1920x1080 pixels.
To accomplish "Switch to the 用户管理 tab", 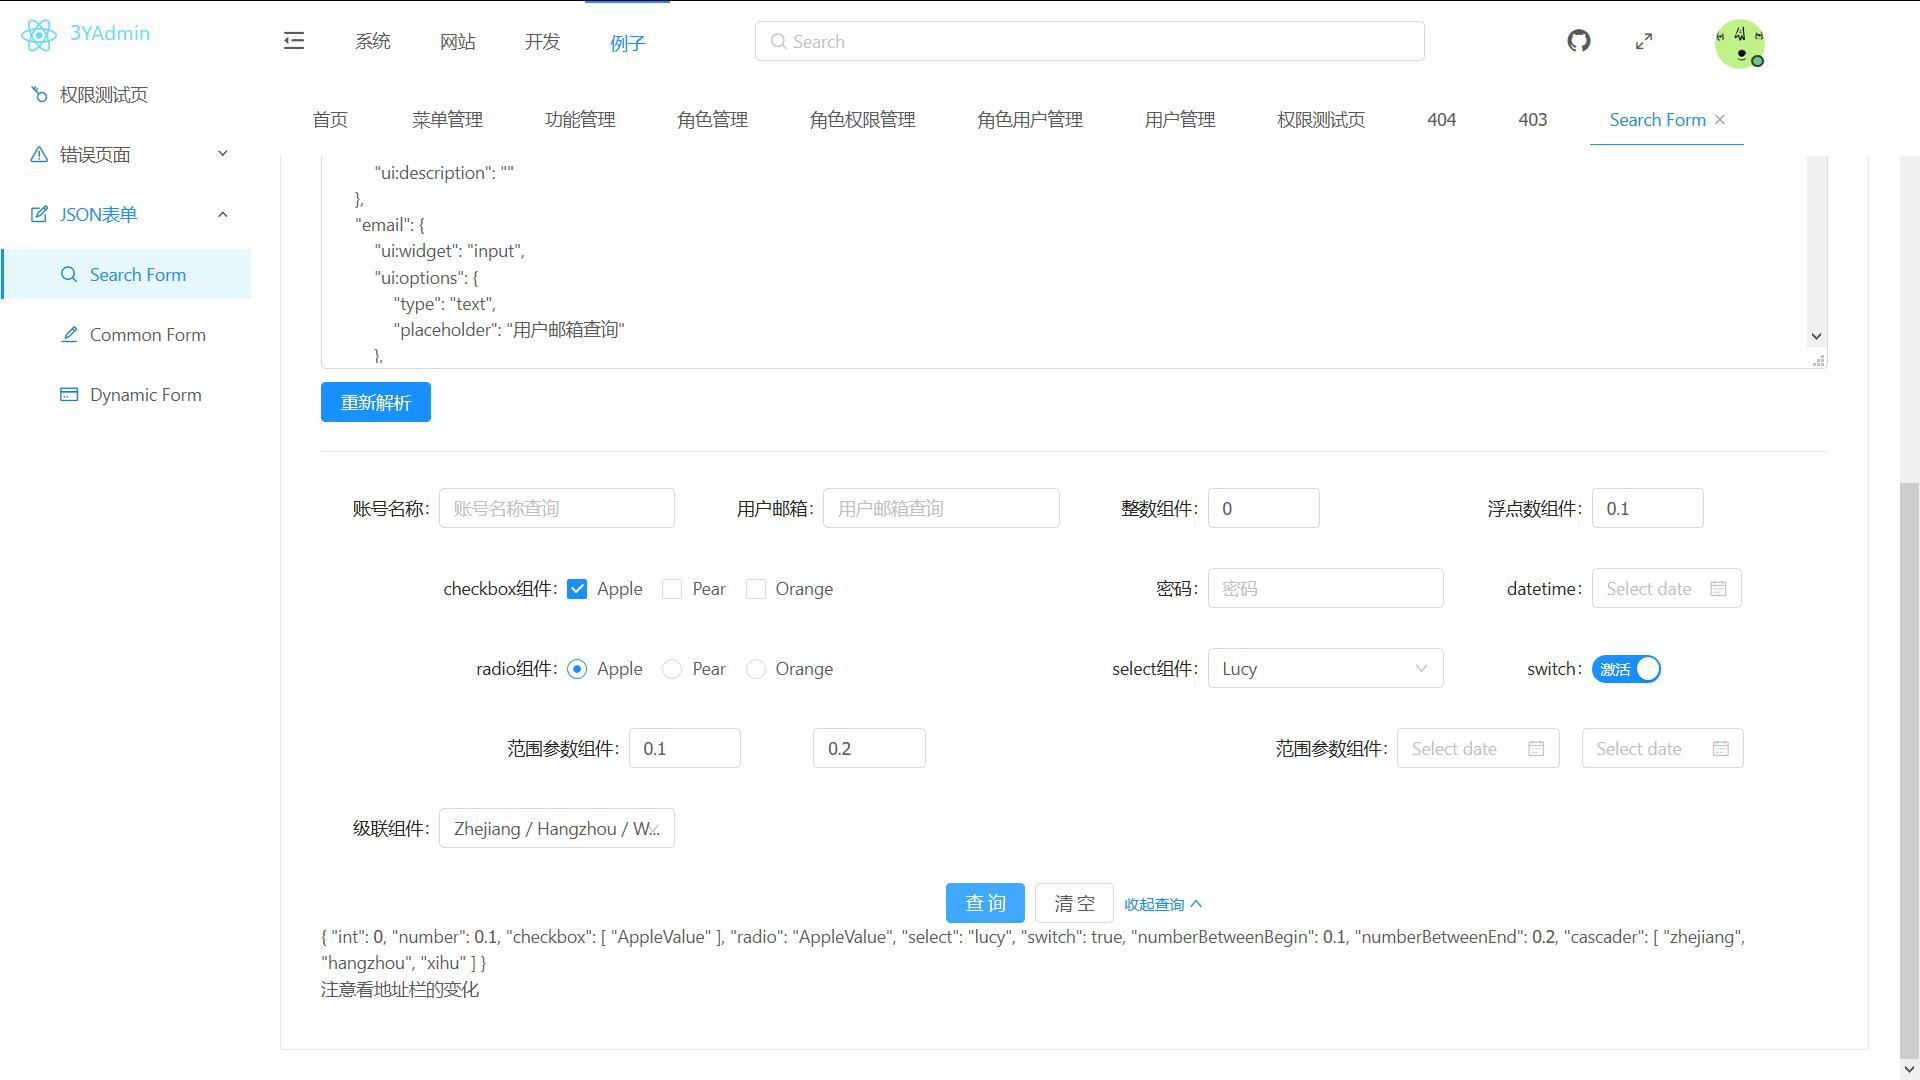I will [1180, 120].
